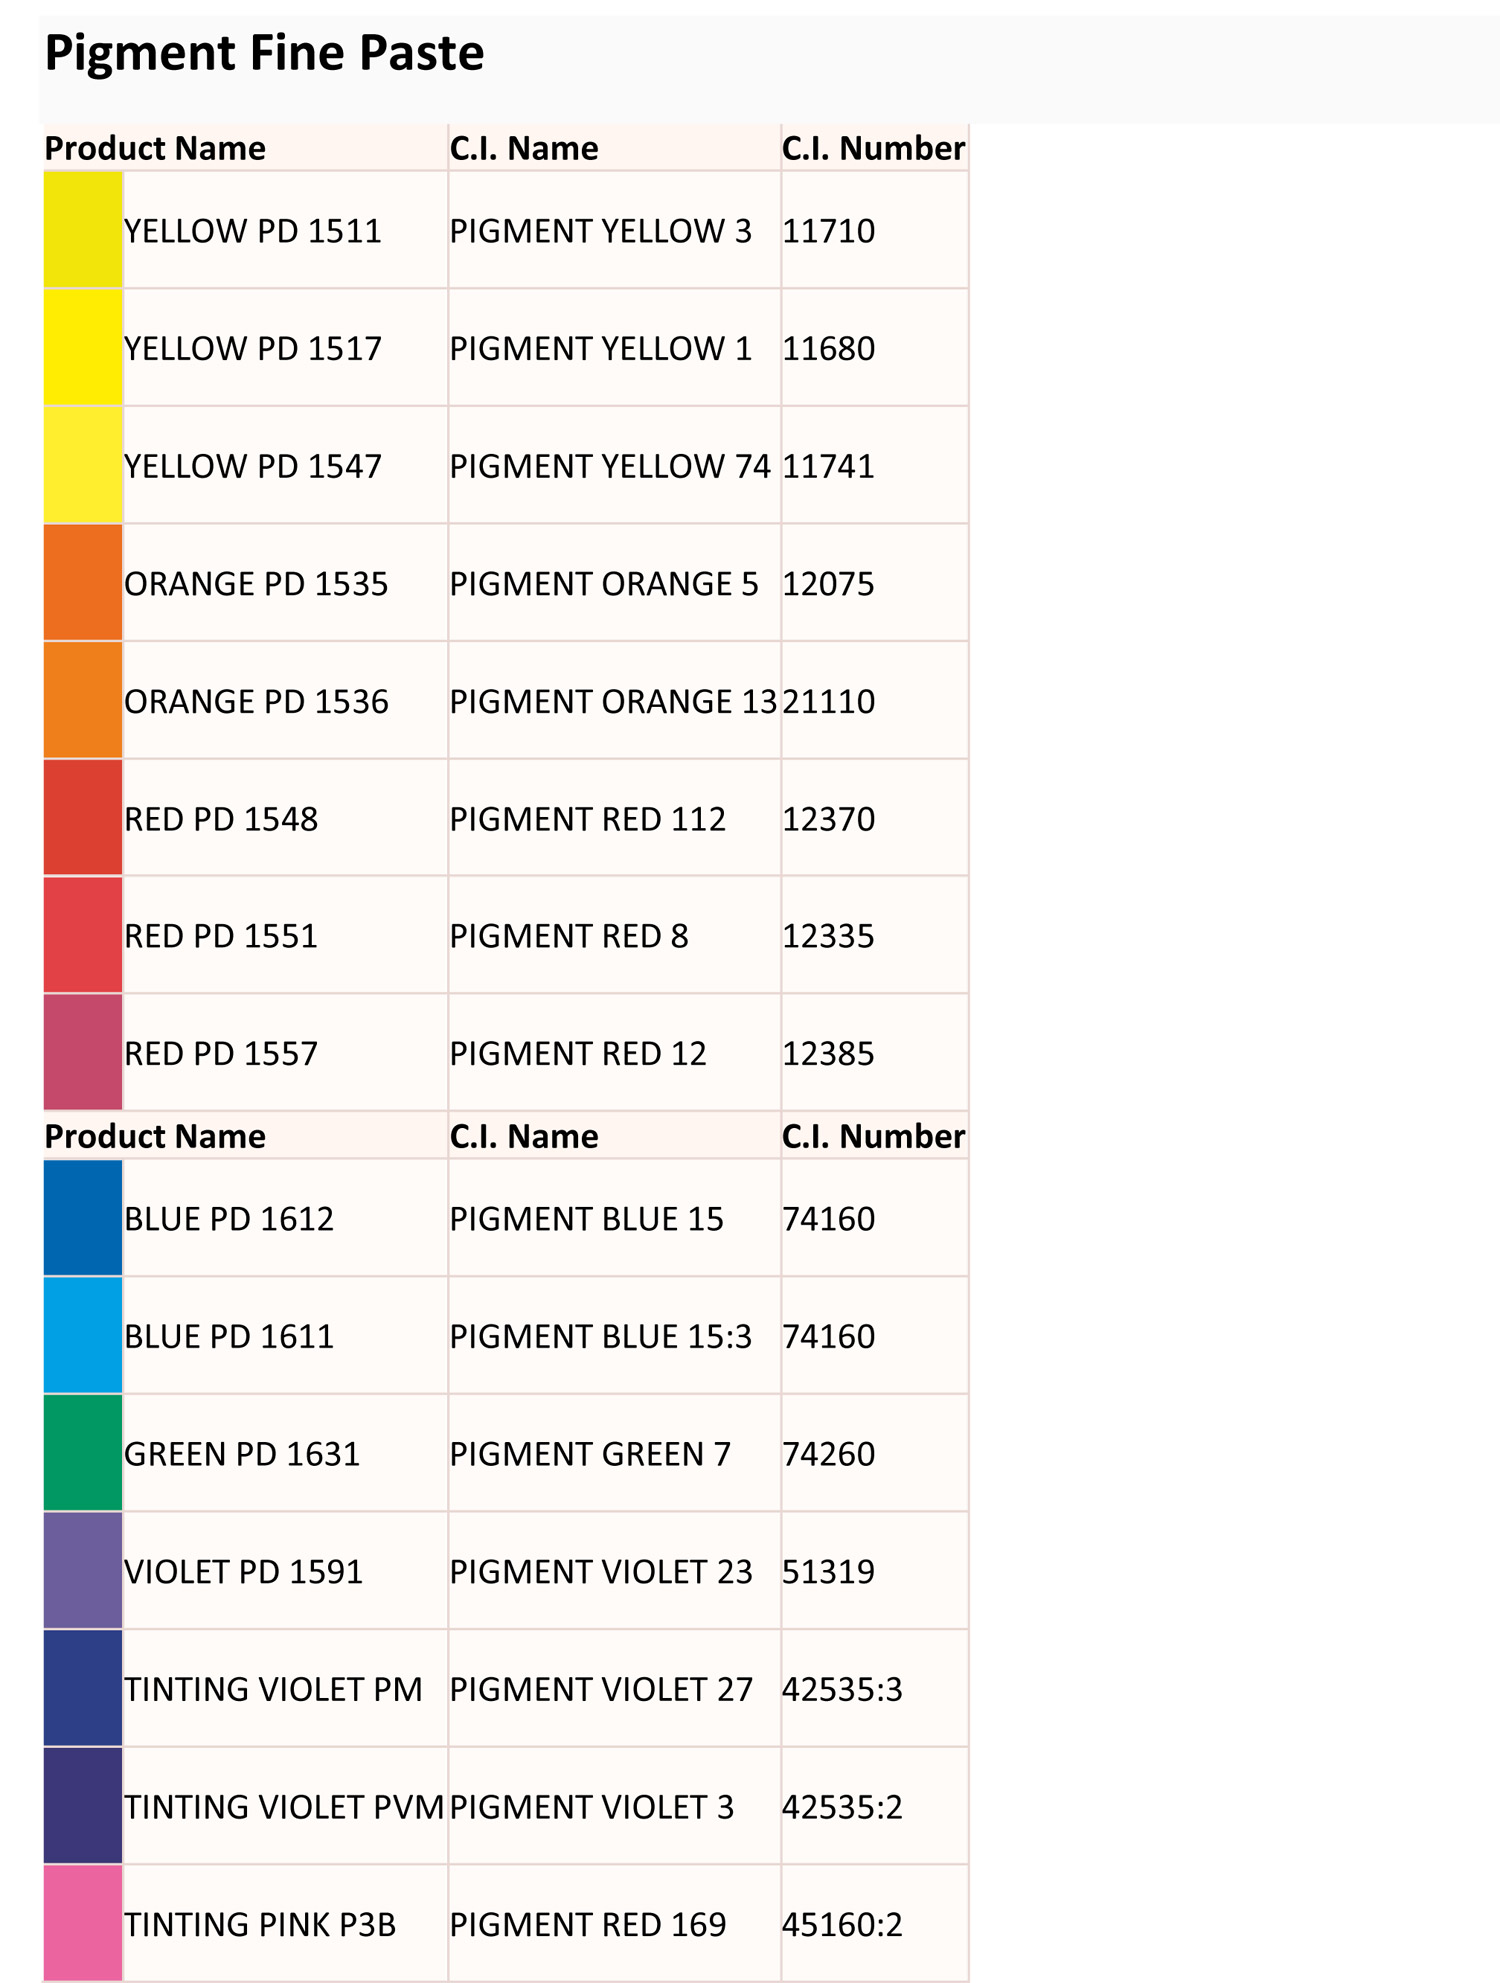Image resolution: width=1500 pixels, height=1983 pixels.
Task: Select text ORANGE PD 1535
Action: point(256,584)
